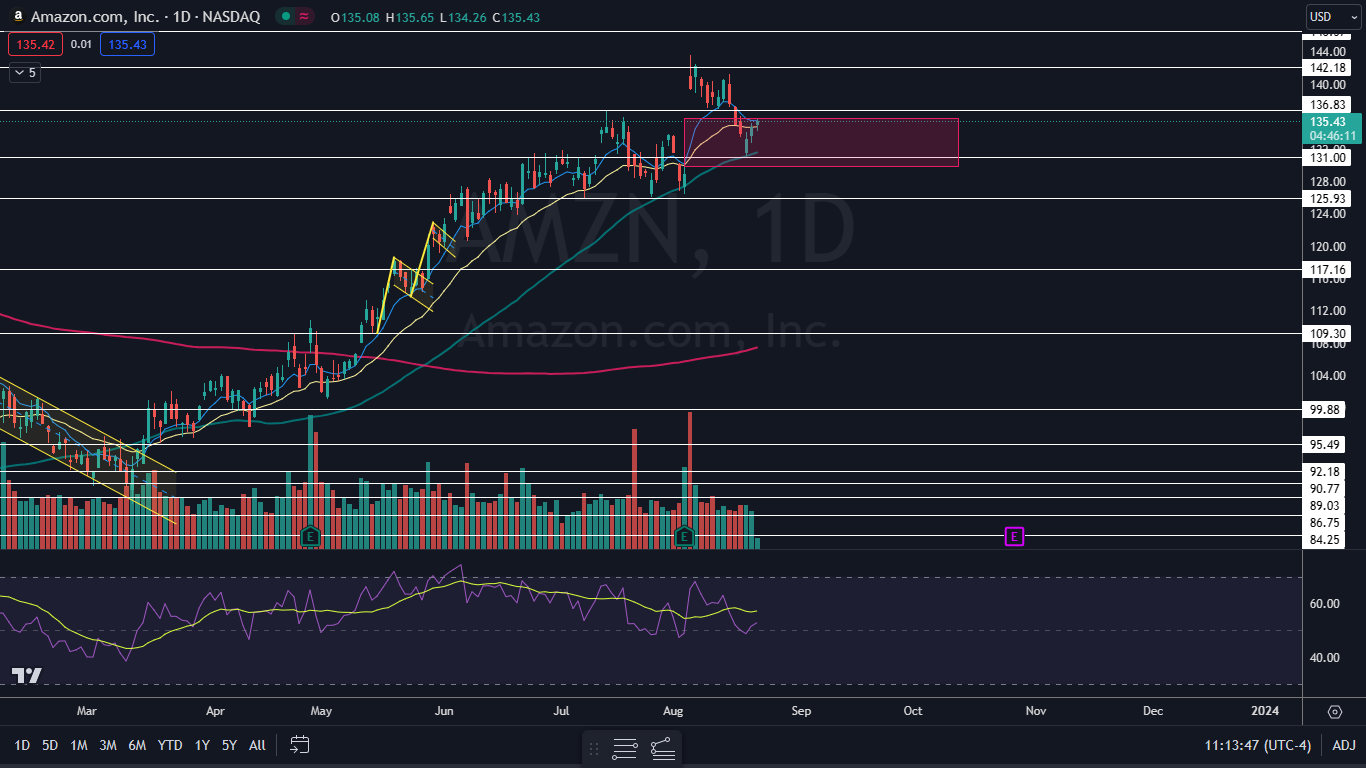1366x768 pixels.
Task: Click the purple upcoming earnings marker
Action: [x=1014, y=537]
